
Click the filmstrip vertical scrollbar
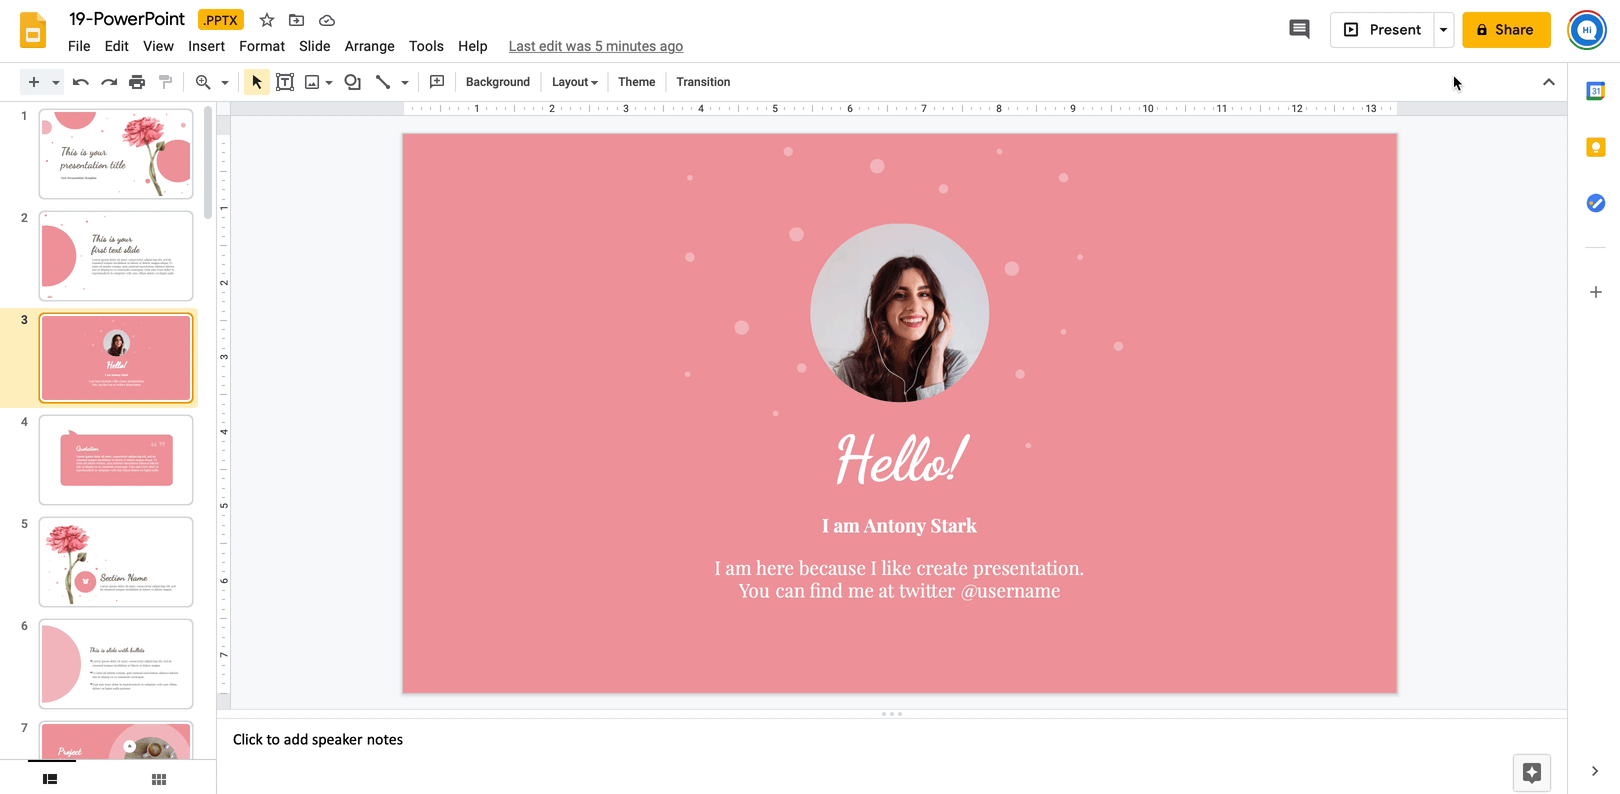coord(208,163)
